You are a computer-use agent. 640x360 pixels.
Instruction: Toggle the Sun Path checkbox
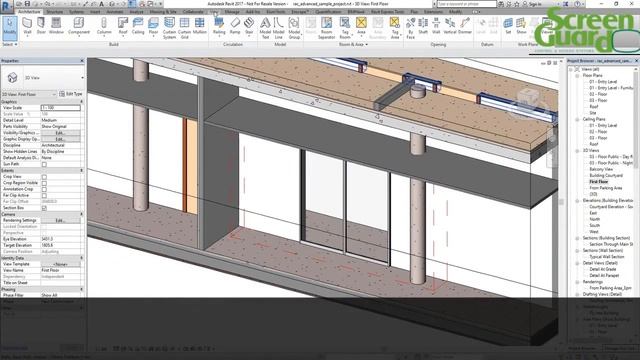pyautogui.click(x=44, y=164)
